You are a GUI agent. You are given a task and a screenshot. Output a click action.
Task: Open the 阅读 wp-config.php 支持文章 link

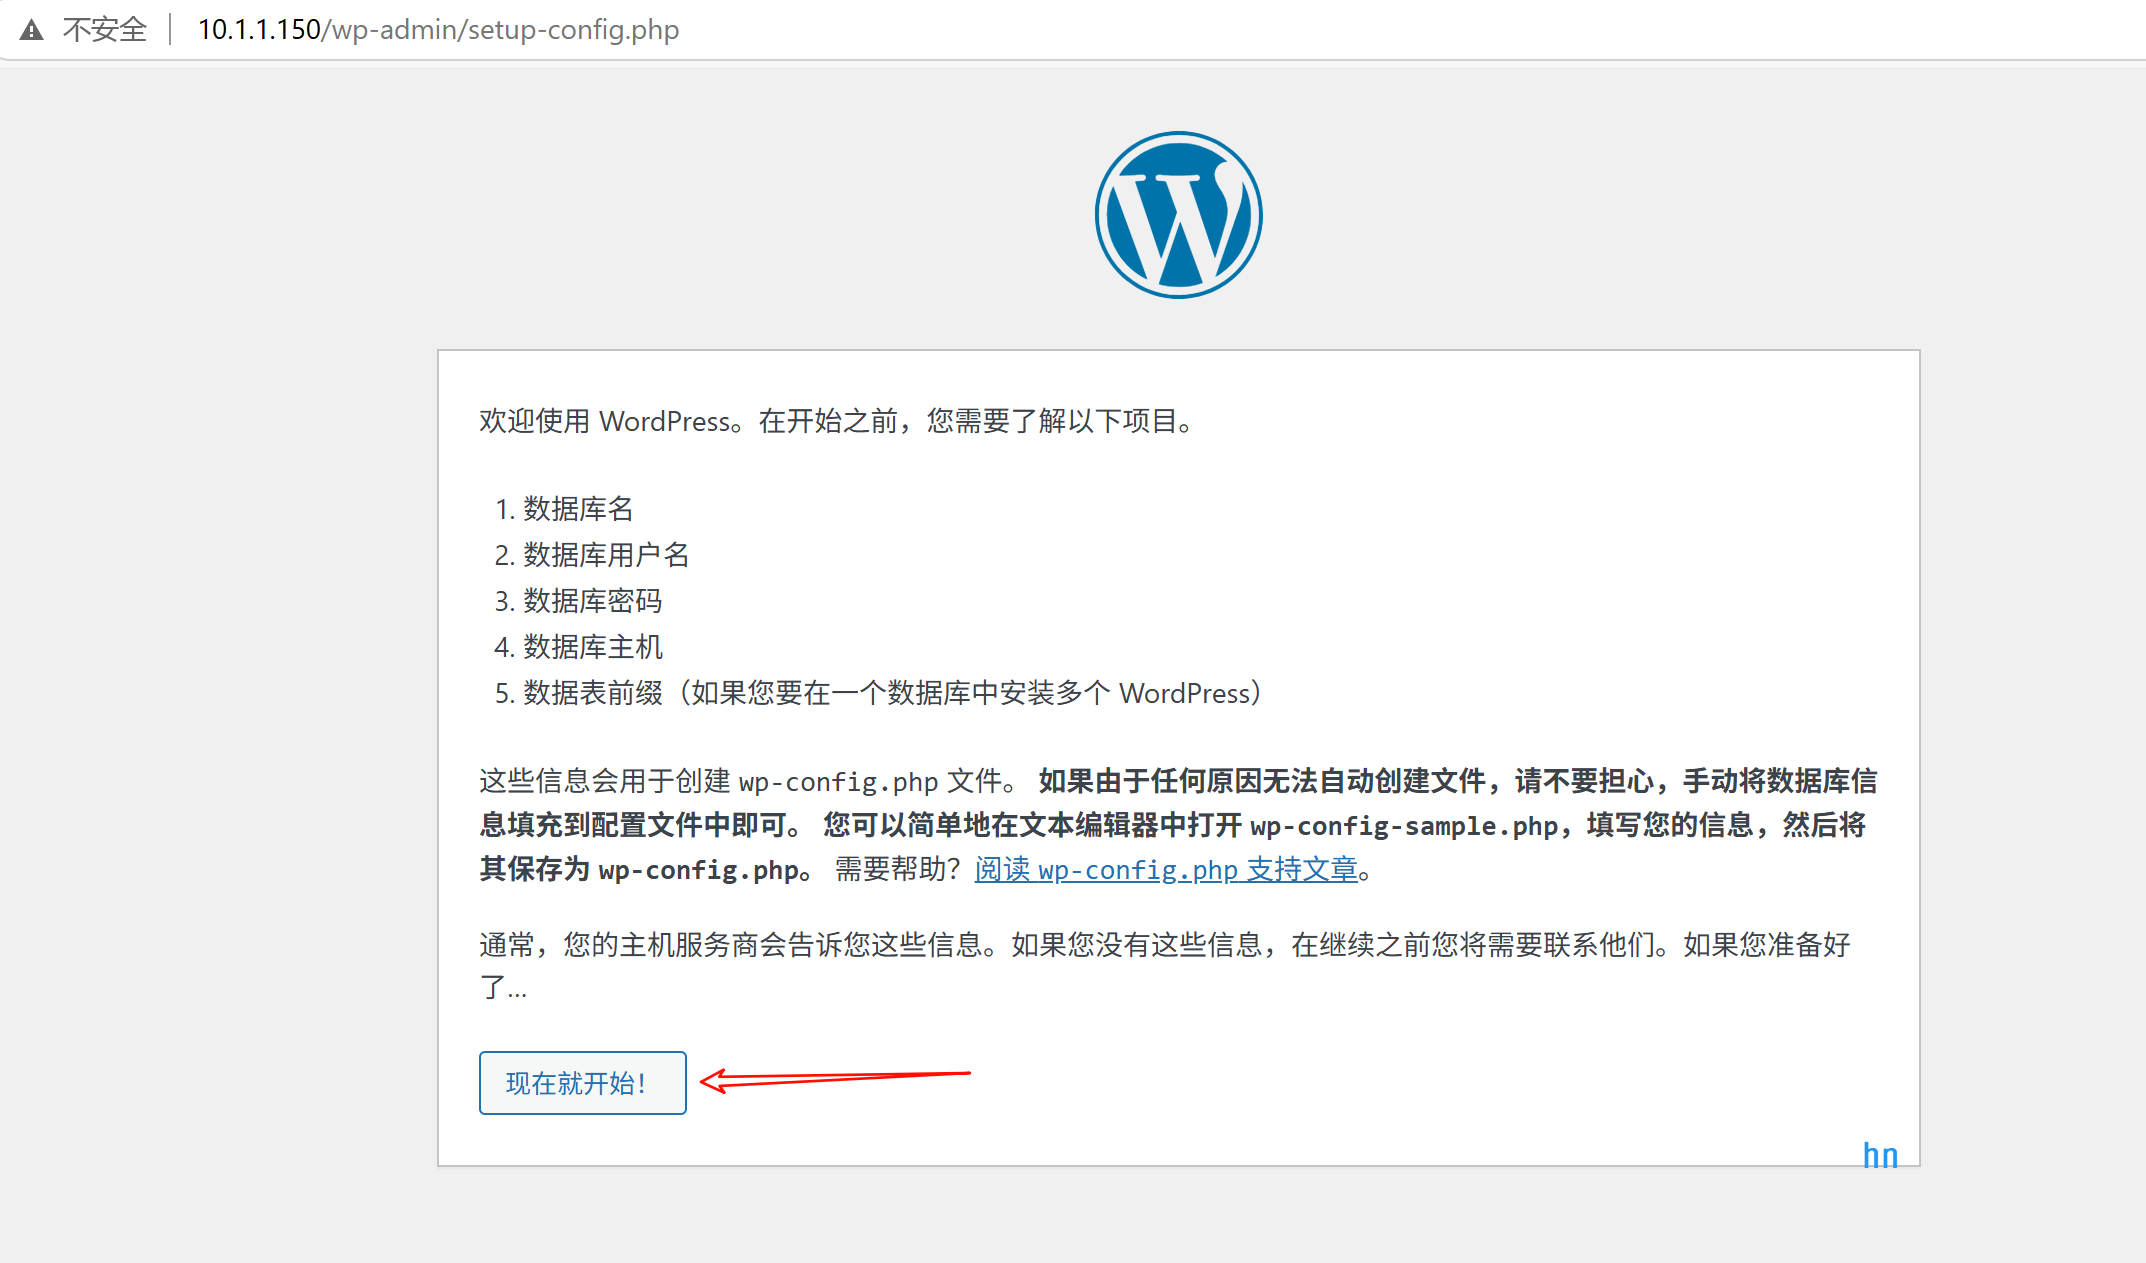point(1165,870)
